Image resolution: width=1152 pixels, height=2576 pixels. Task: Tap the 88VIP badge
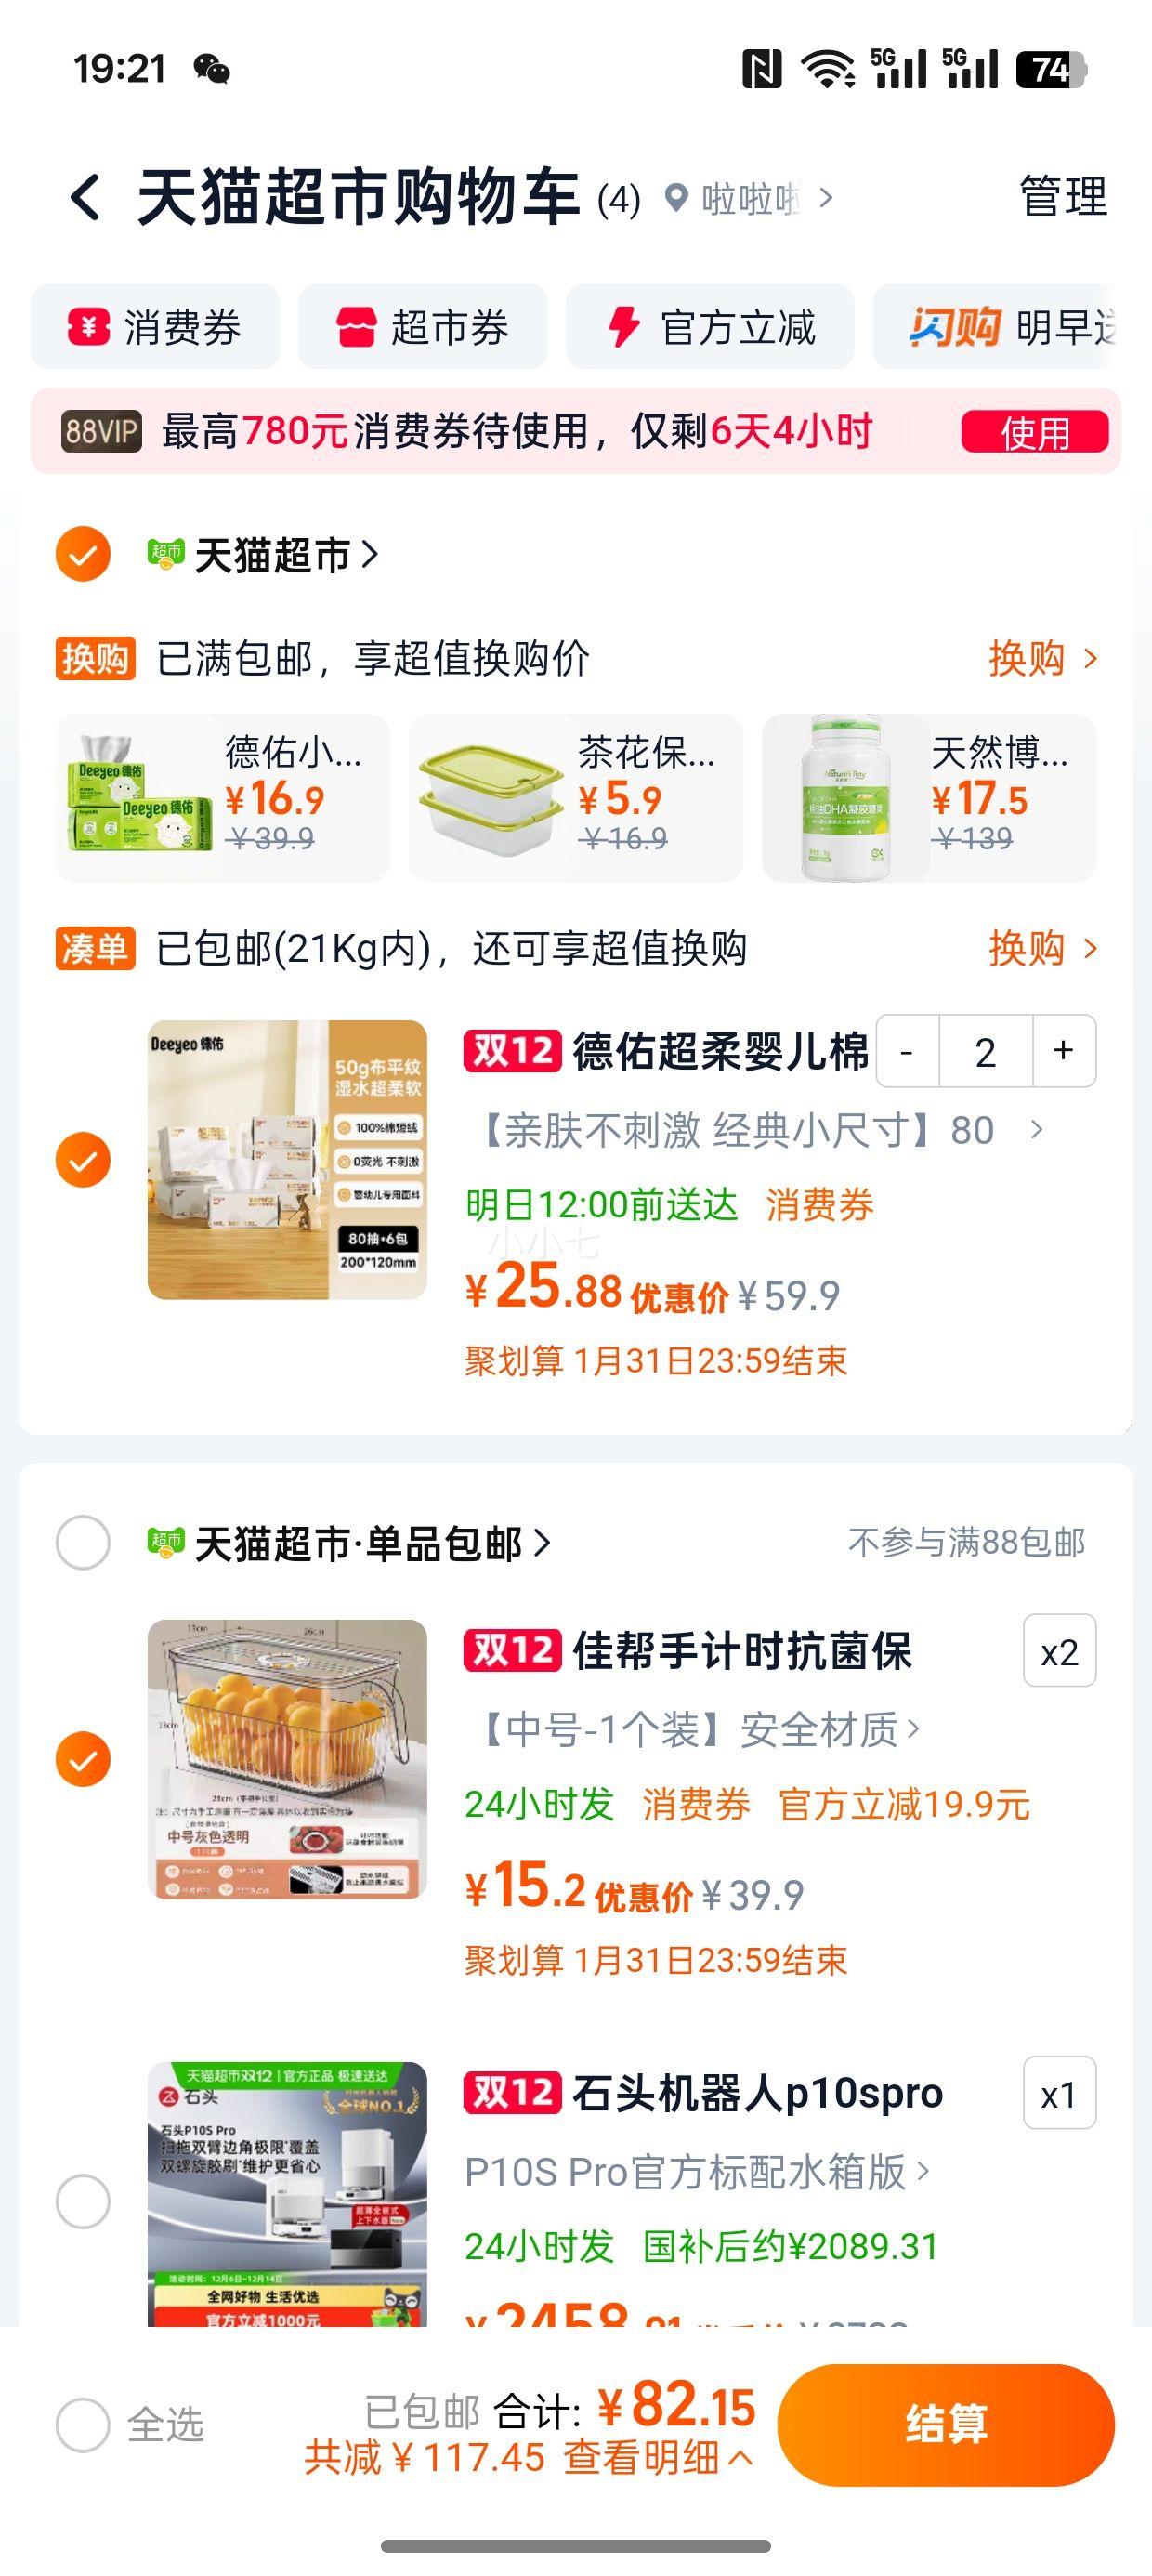[101, 432]
